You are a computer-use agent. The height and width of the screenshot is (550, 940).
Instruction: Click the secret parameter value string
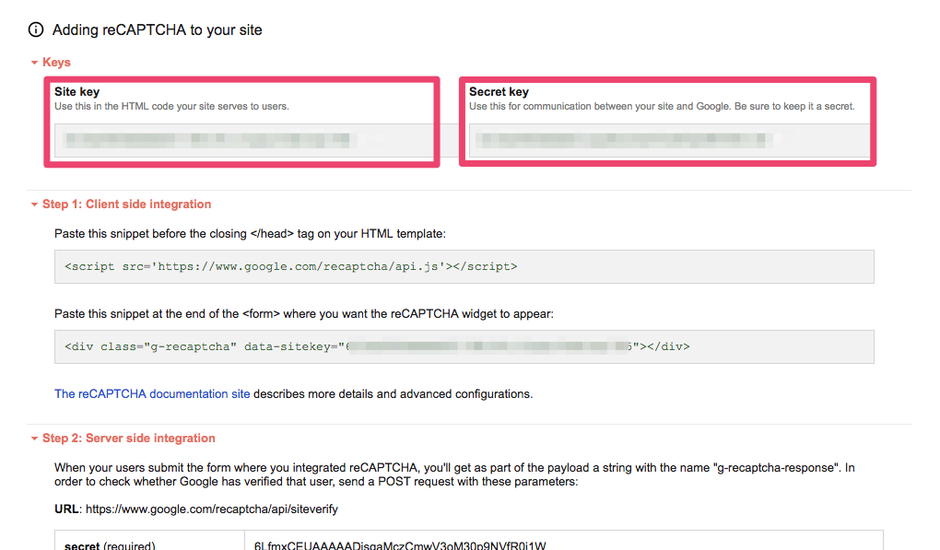[400, 545]
